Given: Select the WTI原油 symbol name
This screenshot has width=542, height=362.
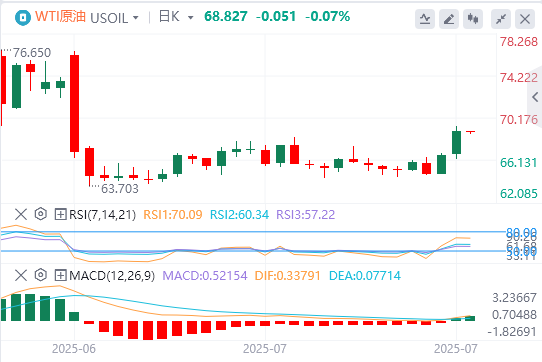Looking at the screenshot, I should pos(60,17).
